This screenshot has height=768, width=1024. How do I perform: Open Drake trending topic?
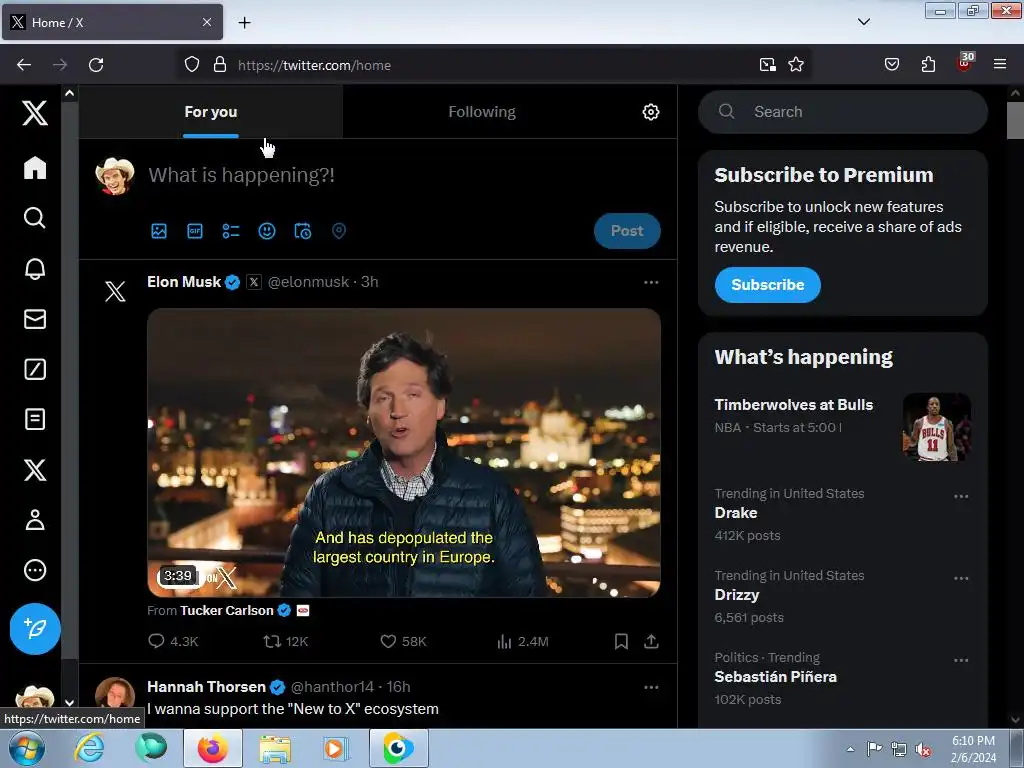click(x=736, y=513)
